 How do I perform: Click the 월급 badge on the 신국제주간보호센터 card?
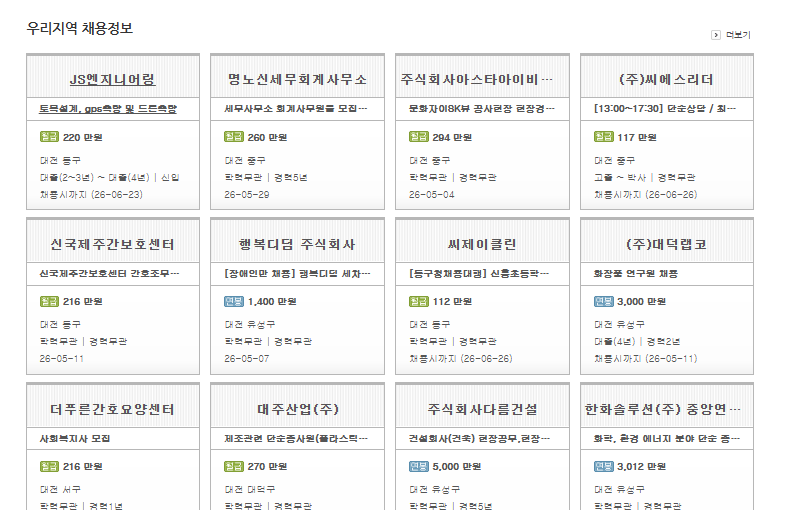tap(49, 301)
